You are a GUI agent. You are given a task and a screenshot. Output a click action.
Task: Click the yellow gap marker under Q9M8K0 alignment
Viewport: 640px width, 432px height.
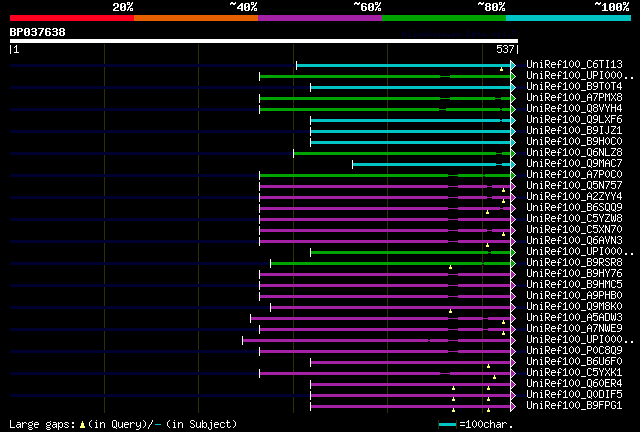pyautogui.click(x=450, y=312)
